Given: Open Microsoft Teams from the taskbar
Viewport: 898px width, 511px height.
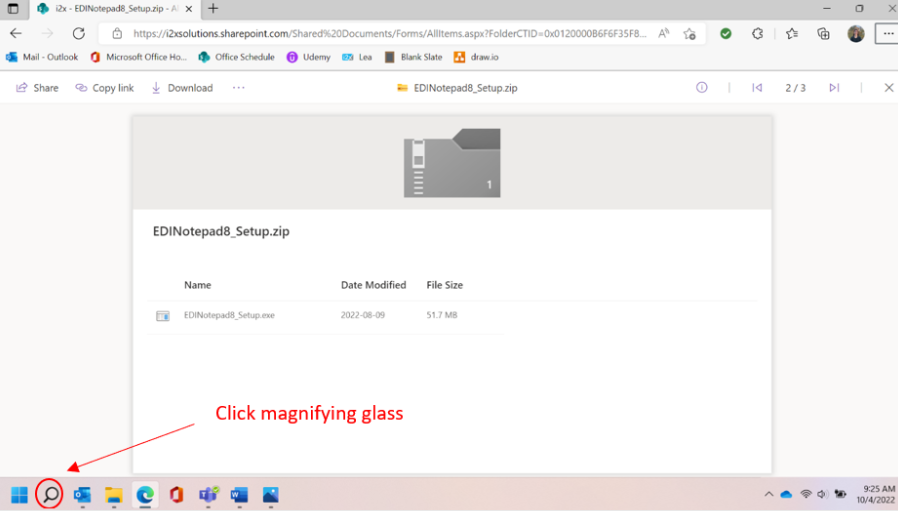Looking at the screenshot, I should (x=208, y=494).
